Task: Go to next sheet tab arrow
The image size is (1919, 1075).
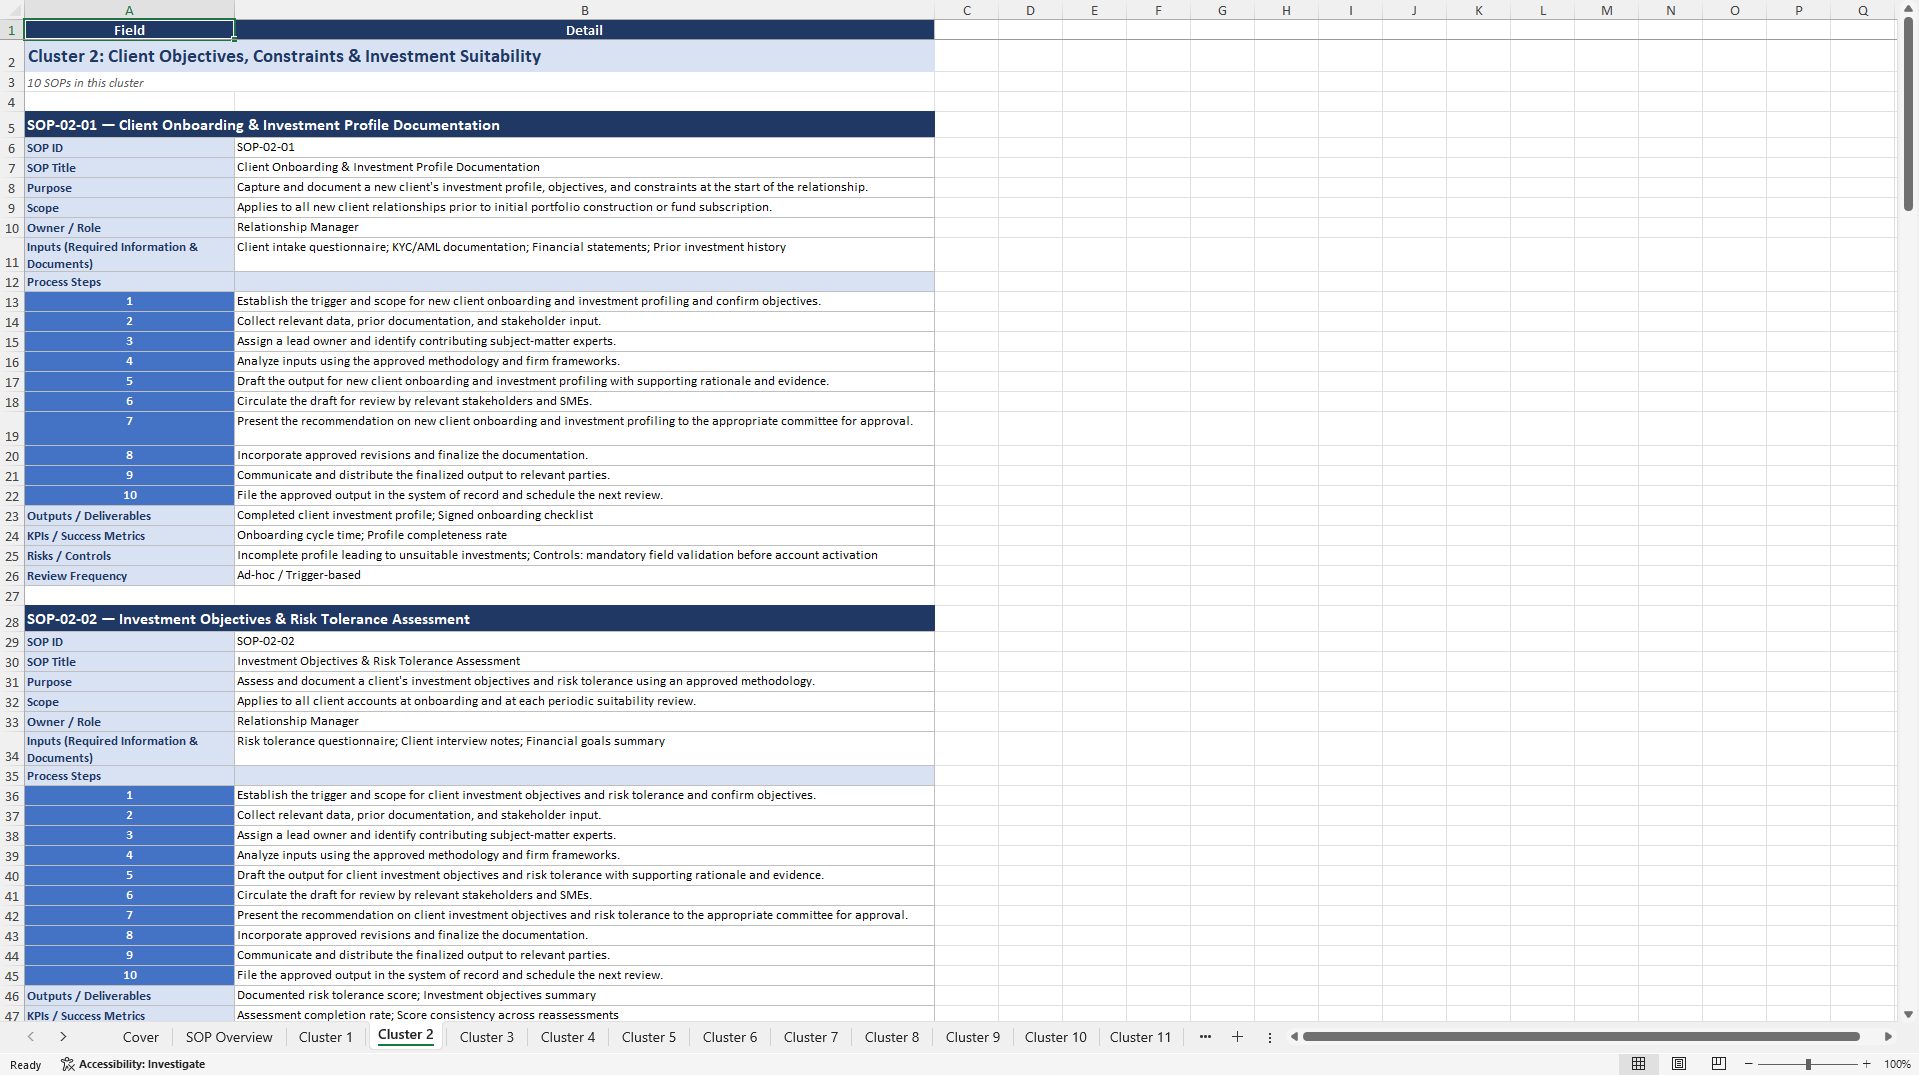Action: 63,1037
